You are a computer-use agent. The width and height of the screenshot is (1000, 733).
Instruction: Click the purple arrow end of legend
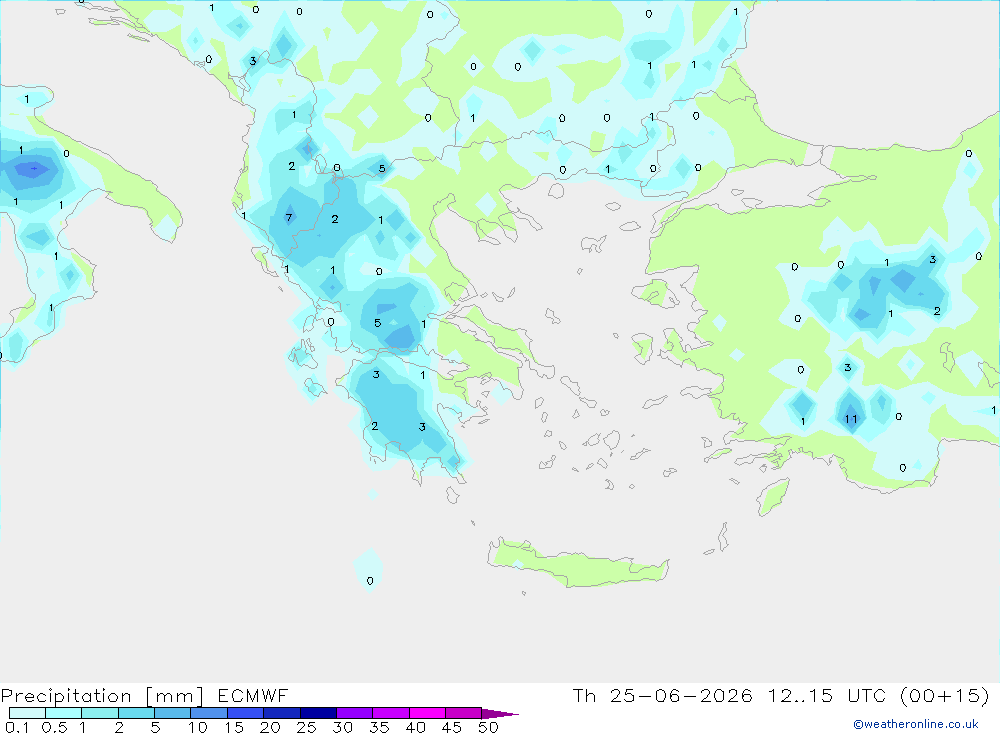click(499, 713)
